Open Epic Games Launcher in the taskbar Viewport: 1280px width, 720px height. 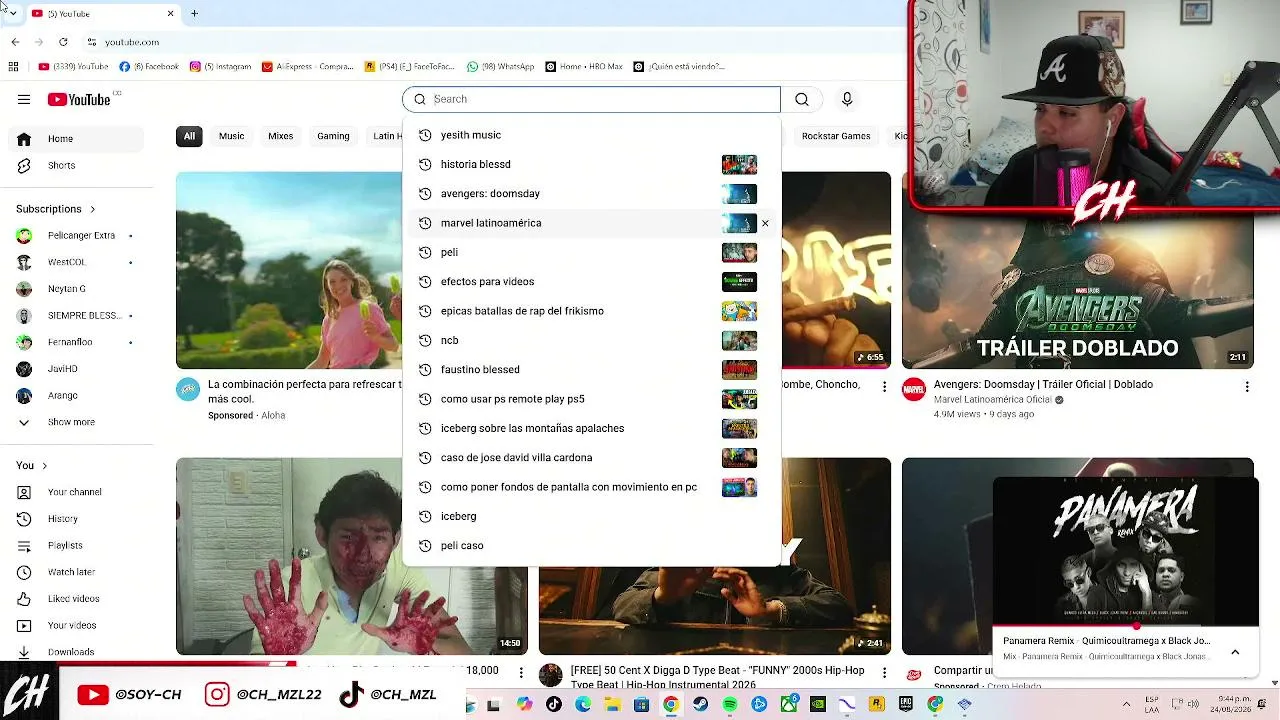coord(906,704)
